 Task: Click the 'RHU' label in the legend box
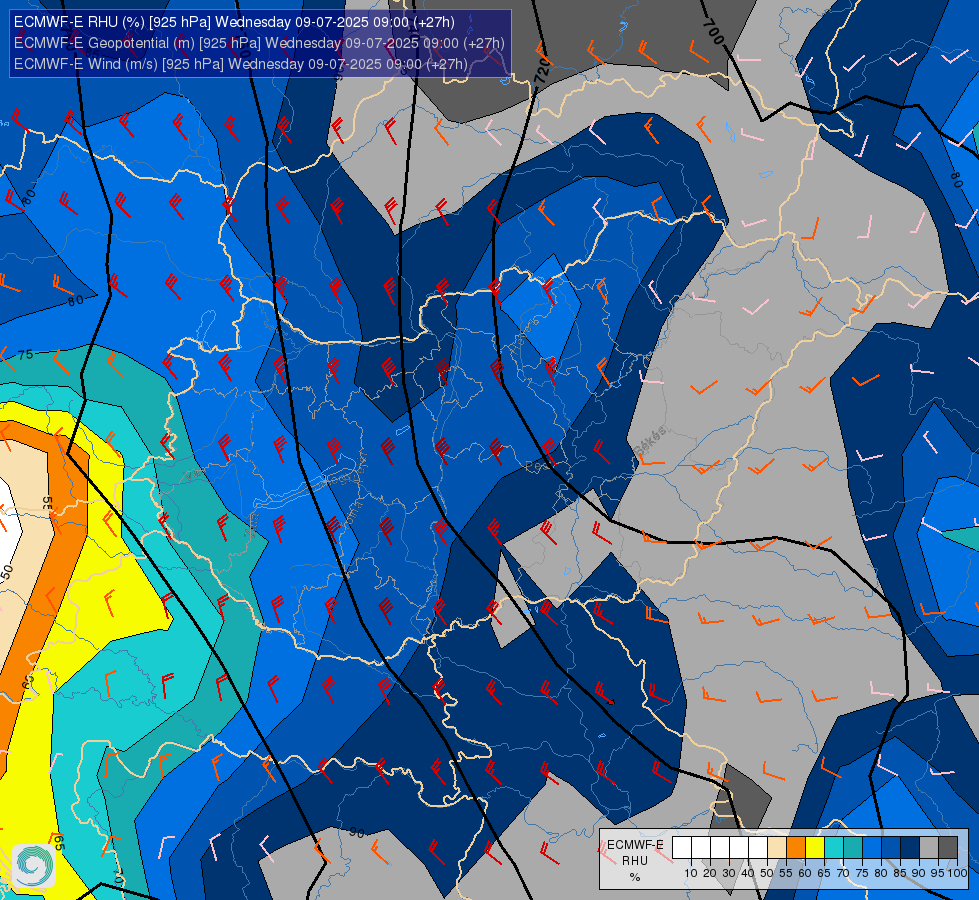635,861
